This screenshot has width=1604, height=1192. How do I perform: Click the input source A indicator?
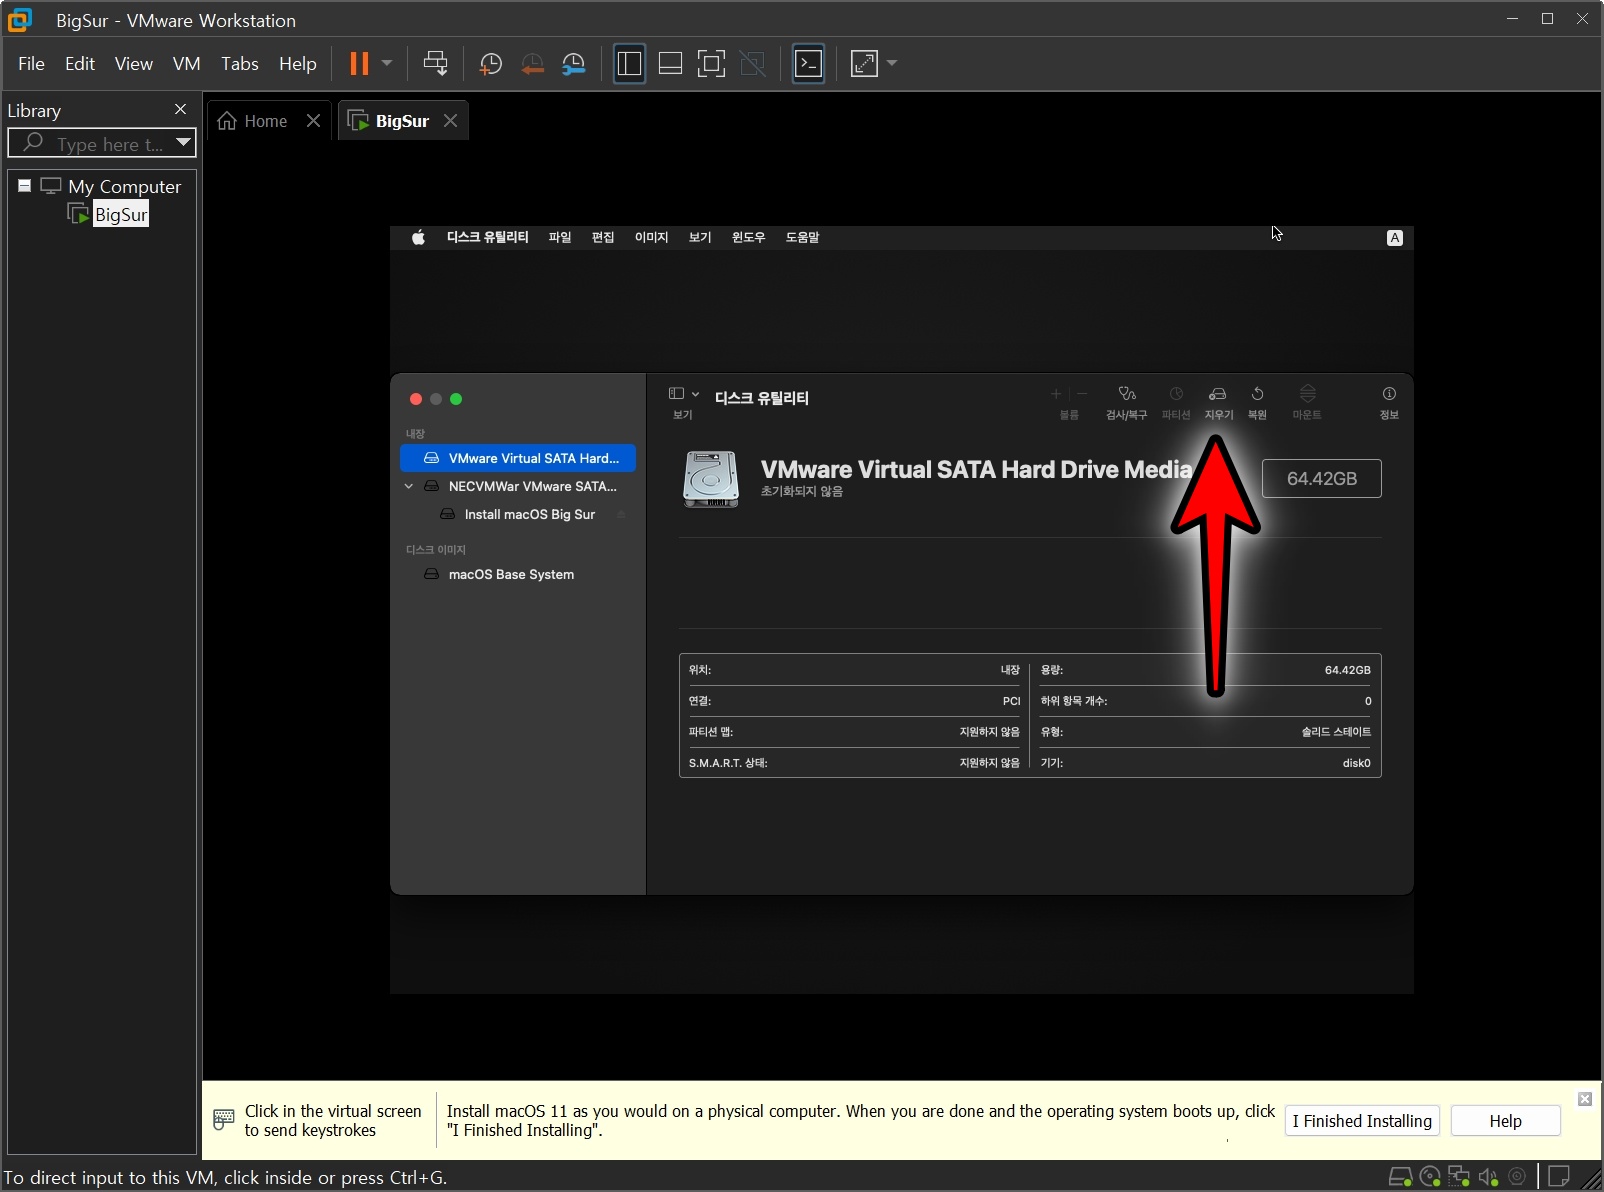1395,238
